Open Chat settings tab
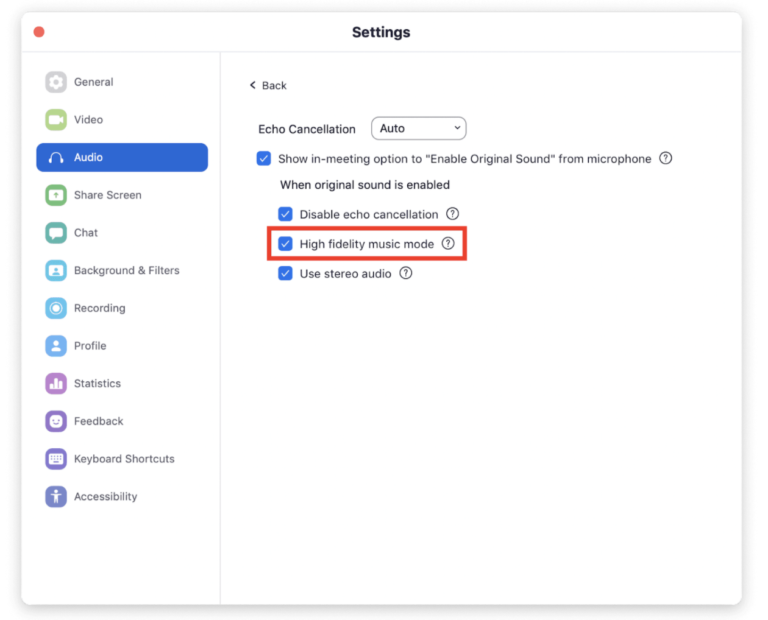The height and width of the screenshot is (620, 768). 122,233
